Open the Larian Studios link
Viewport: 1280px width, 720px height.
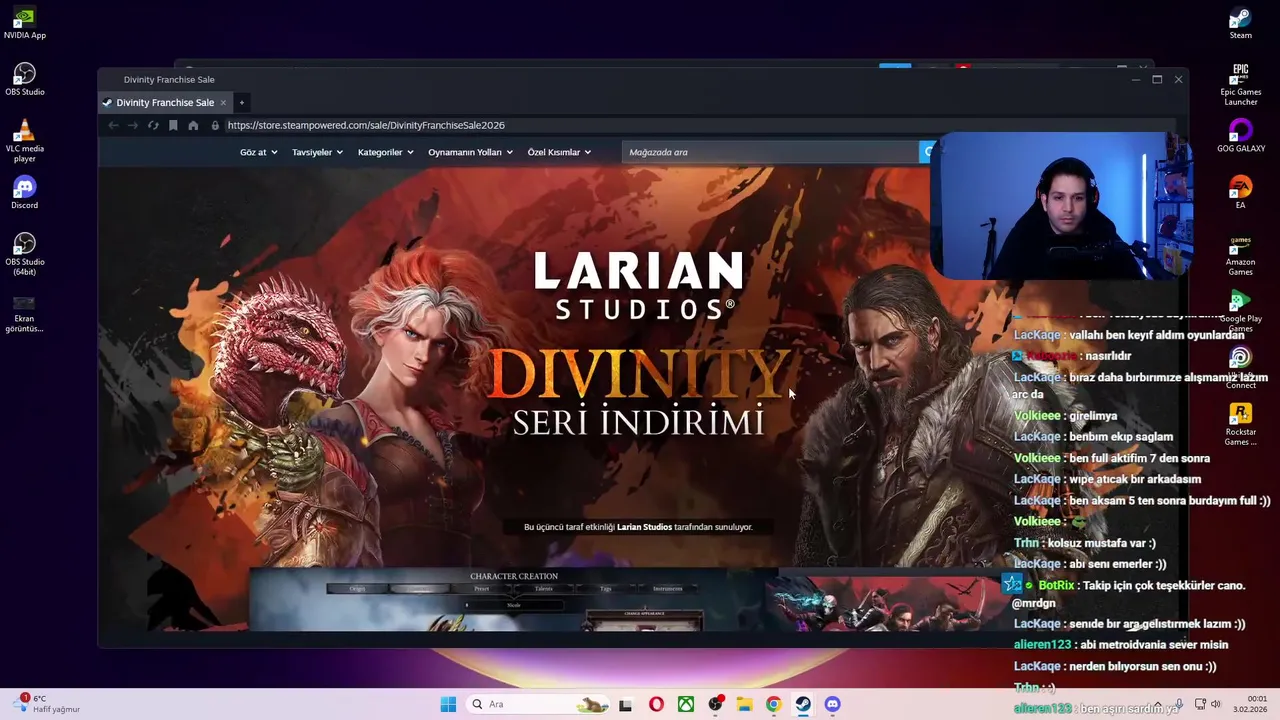(644, 527)
